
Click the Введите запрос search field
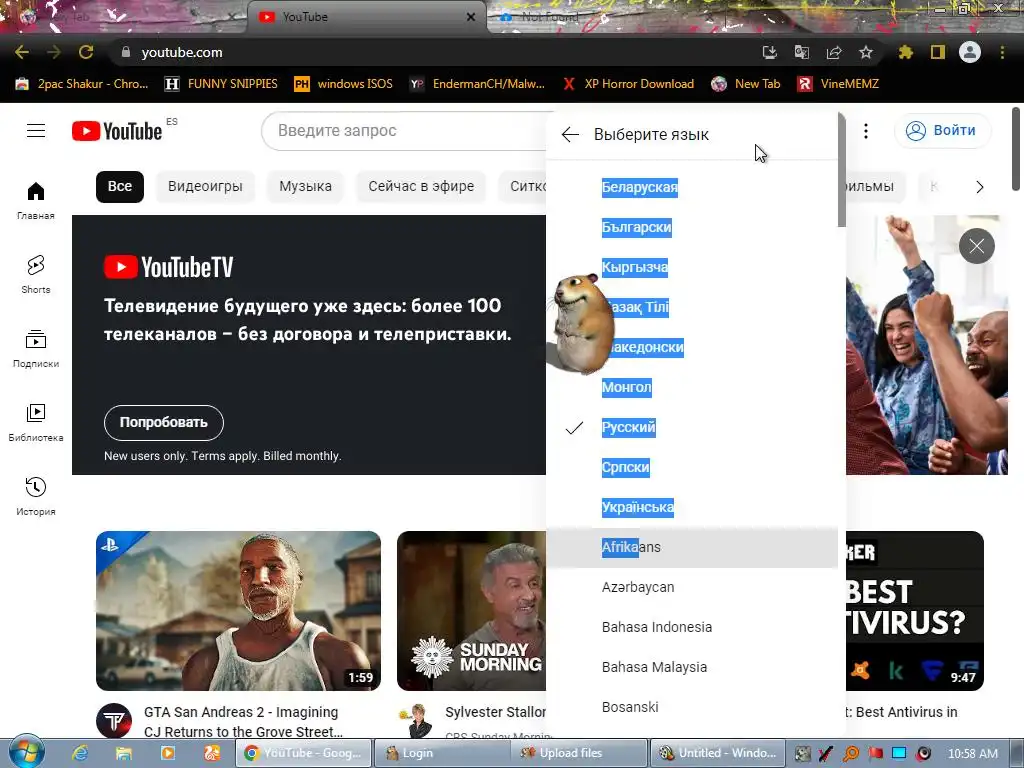tap(405, 131)
